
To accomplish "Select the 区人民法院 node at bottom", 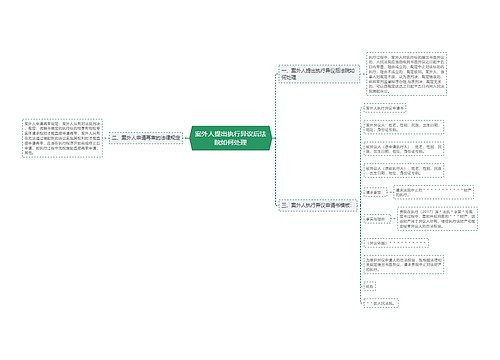I will [x=381, y=303].
